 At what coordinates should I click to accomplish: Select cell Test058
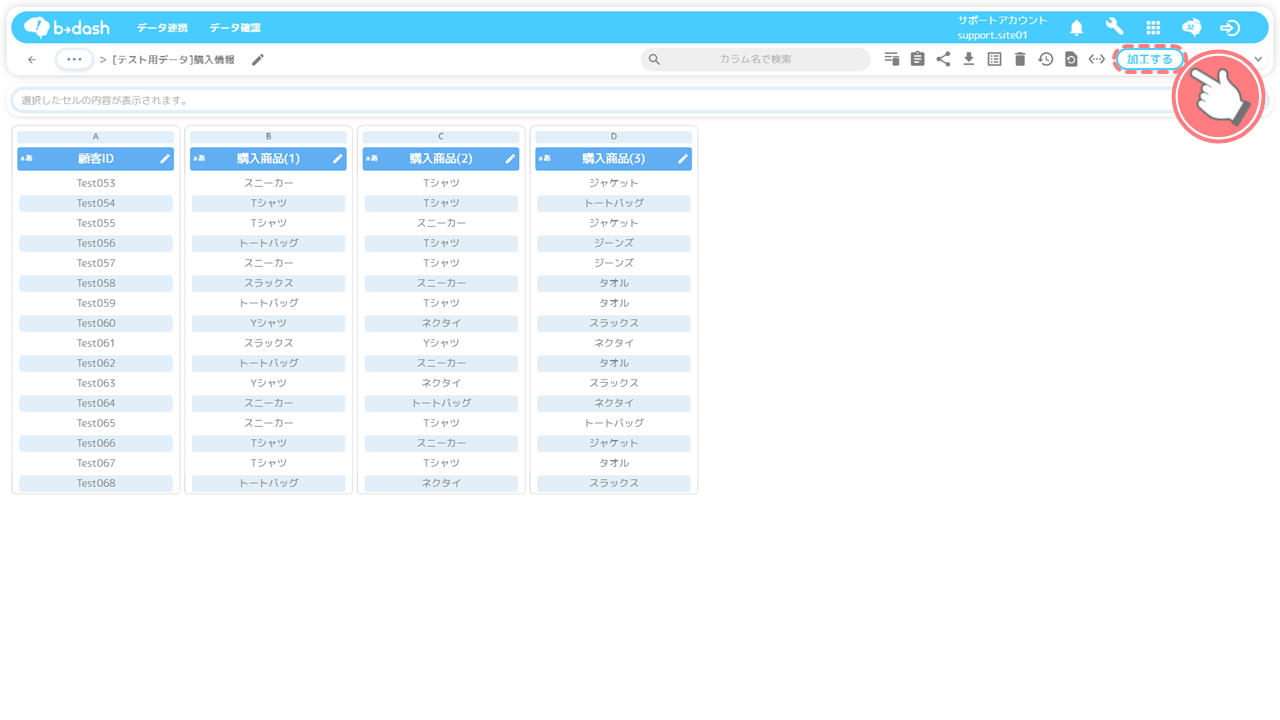tap(96, 283)
